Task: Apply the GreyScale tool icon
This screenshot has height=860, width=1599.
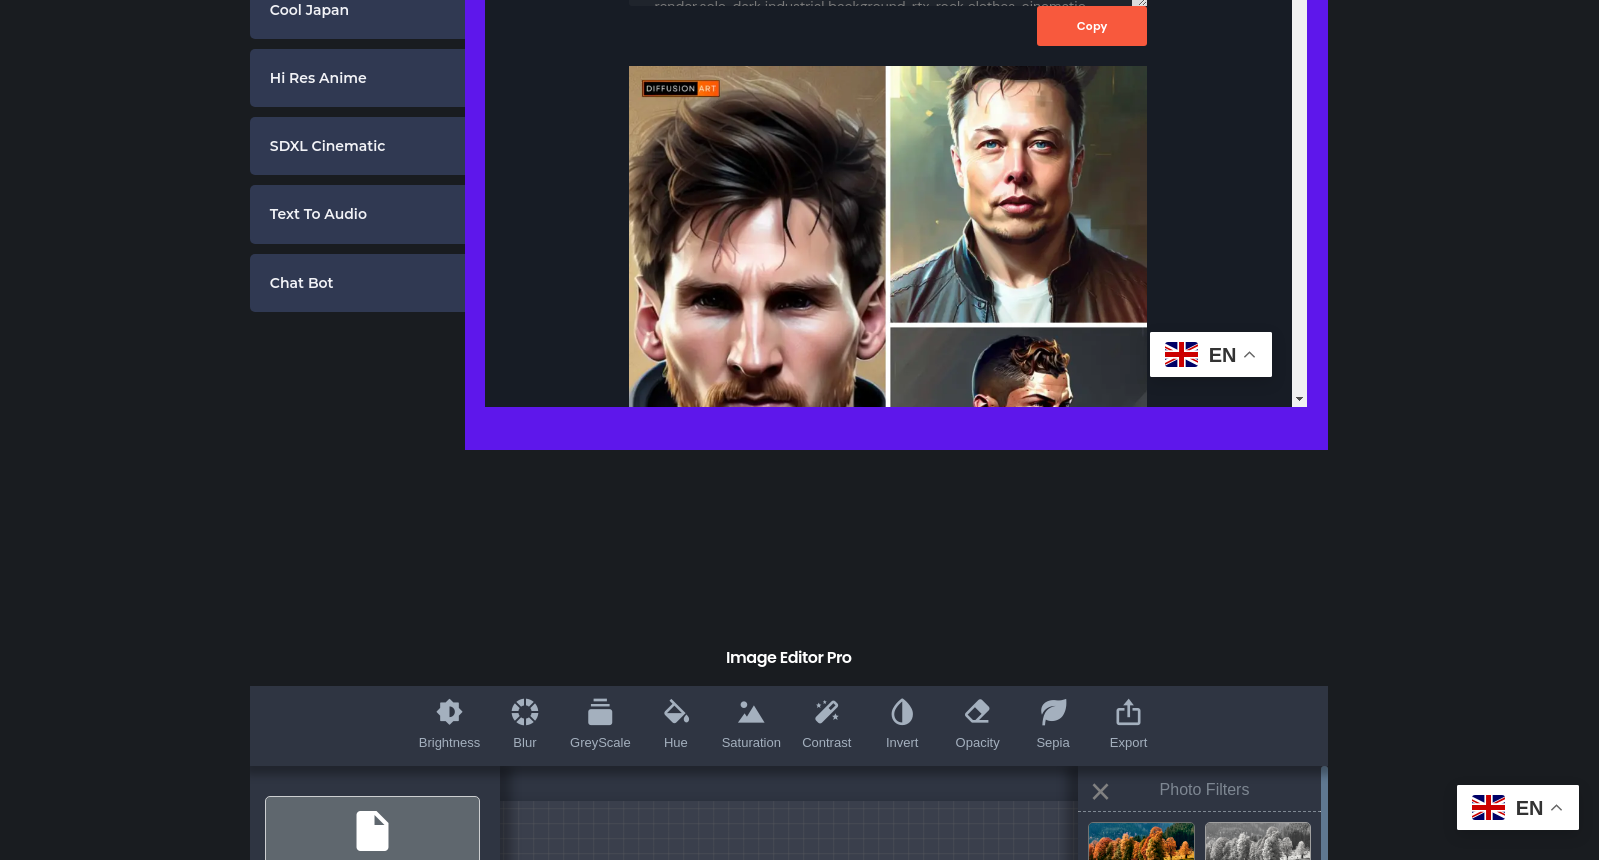Action: point(600,712)
